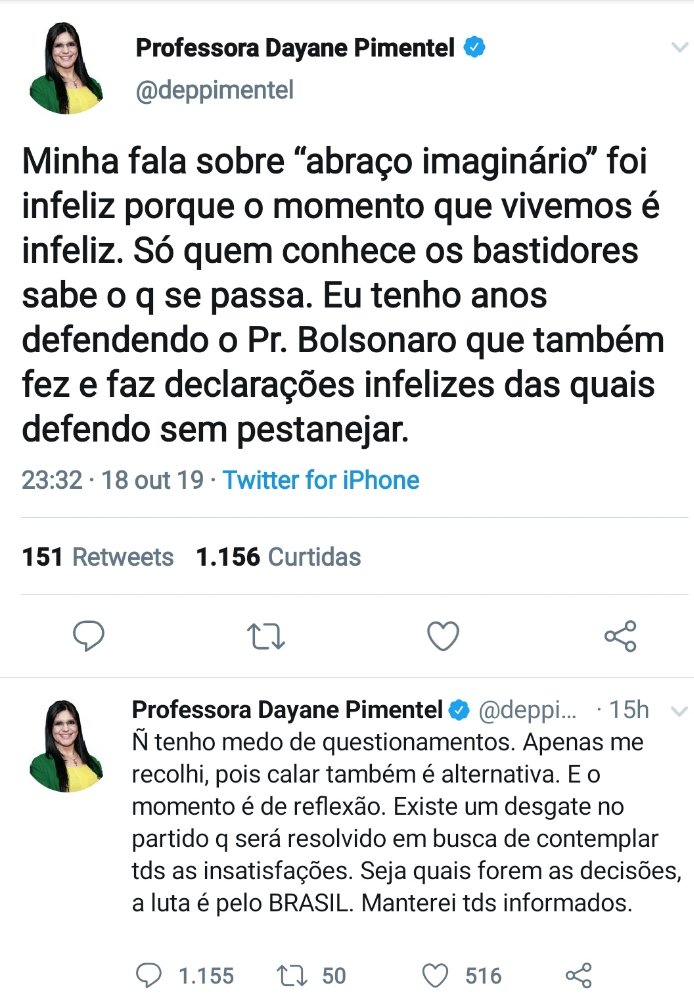View the 1.156 Curtidas list
694x1000 pixels.
[x=279, y=557]
